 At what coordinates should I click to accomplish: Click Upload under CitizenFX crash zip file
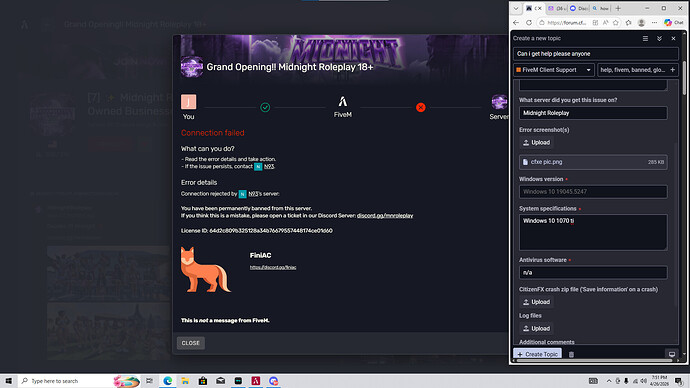pyautogui.click(x=536, y=302)
